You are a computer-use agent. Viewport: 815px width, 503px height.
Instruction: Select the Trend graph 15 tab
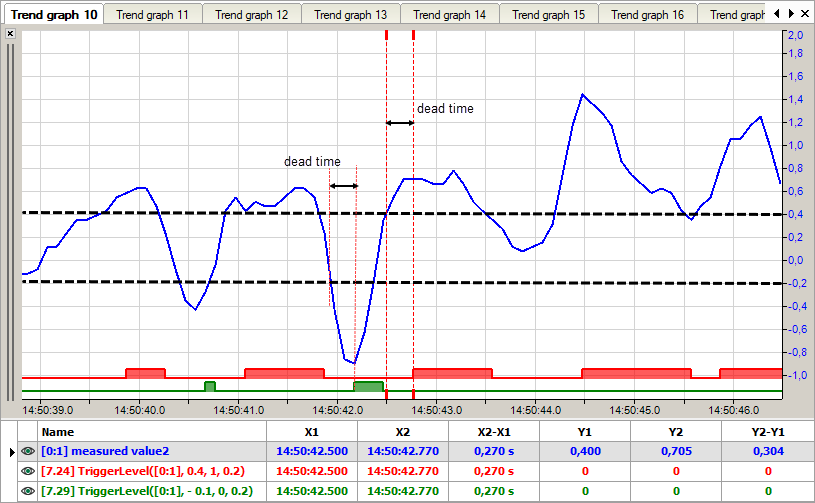(548, 15)
